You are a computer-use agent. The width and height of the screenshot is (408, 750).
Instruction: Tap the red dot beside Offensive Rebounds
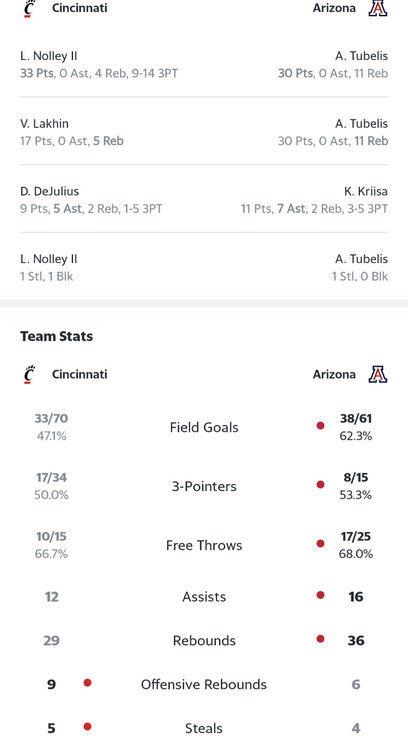(x=88, y=683)
